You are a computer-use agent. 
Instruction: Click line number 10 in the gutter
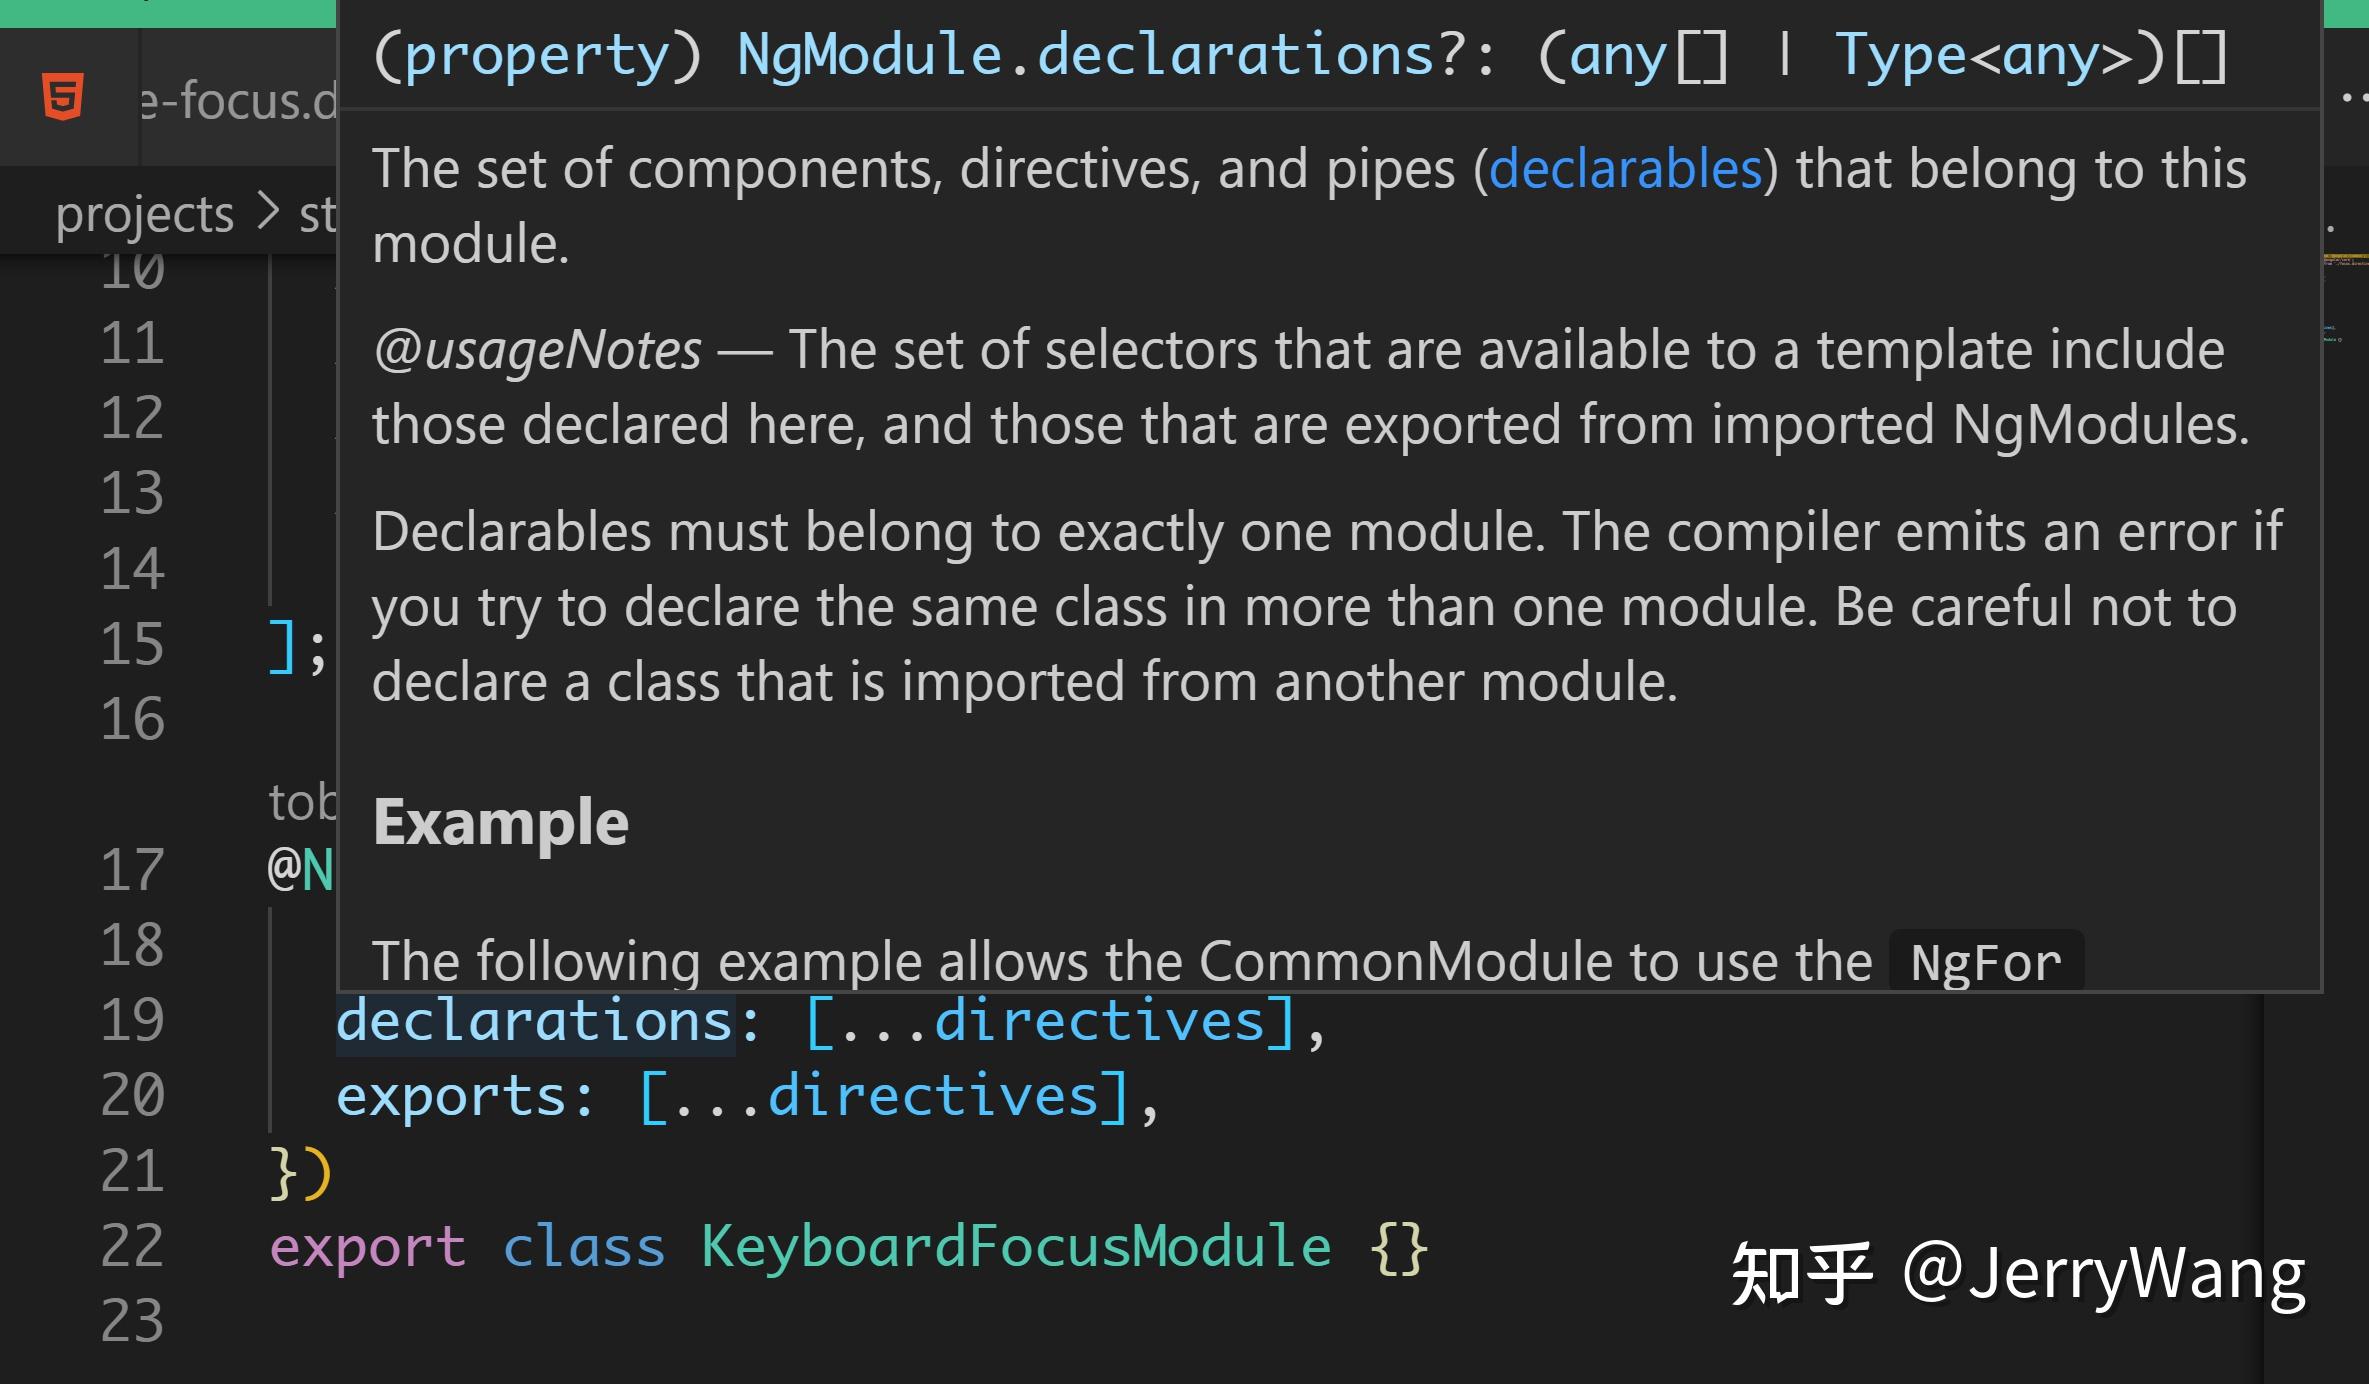[135, 268]
